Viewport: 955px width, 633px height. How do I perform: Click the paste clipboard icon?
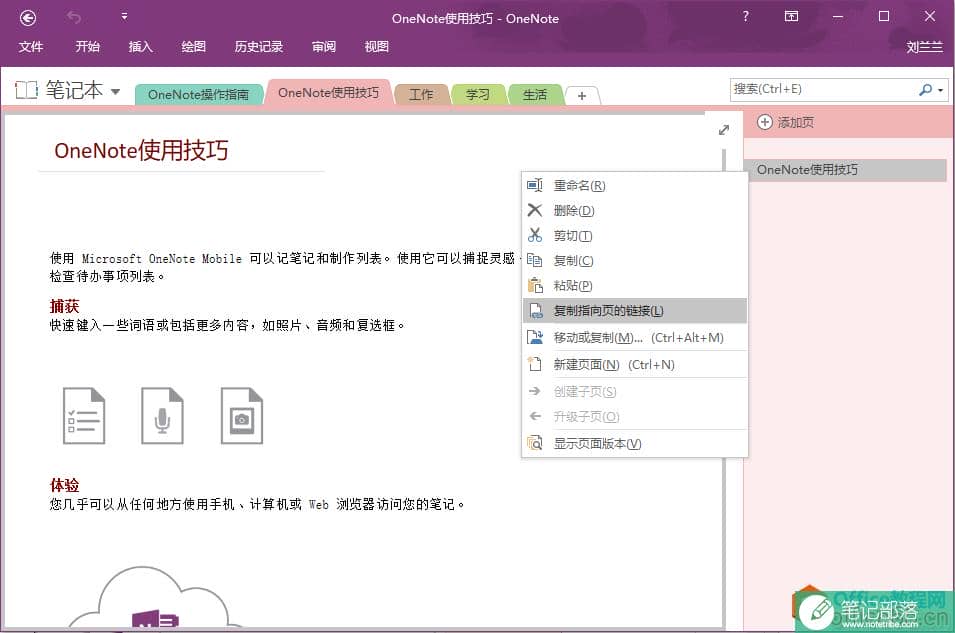[x=535, y=285]
